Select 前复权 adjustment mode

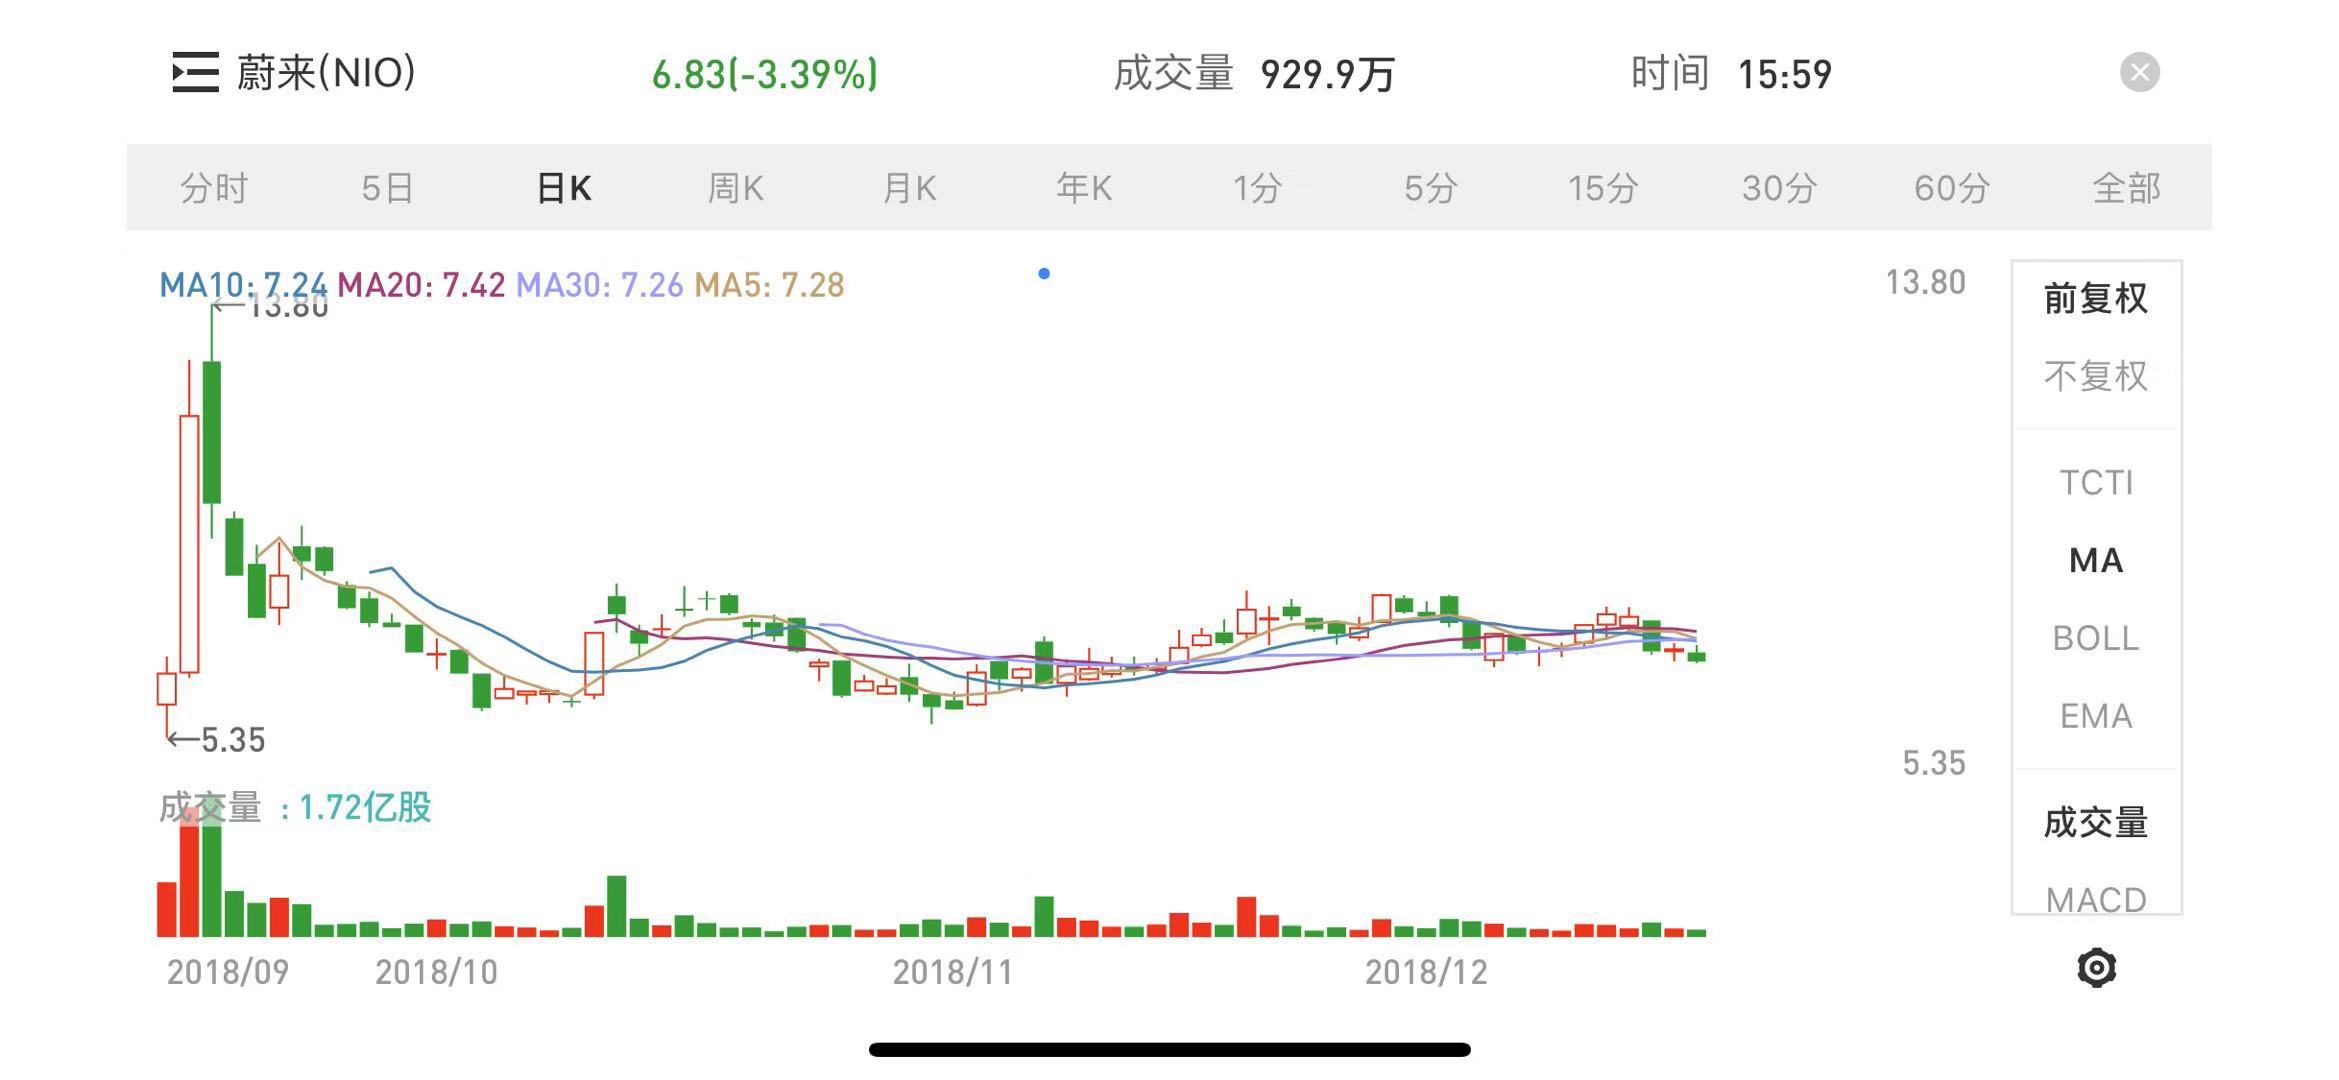click(x=2095, y=299)
